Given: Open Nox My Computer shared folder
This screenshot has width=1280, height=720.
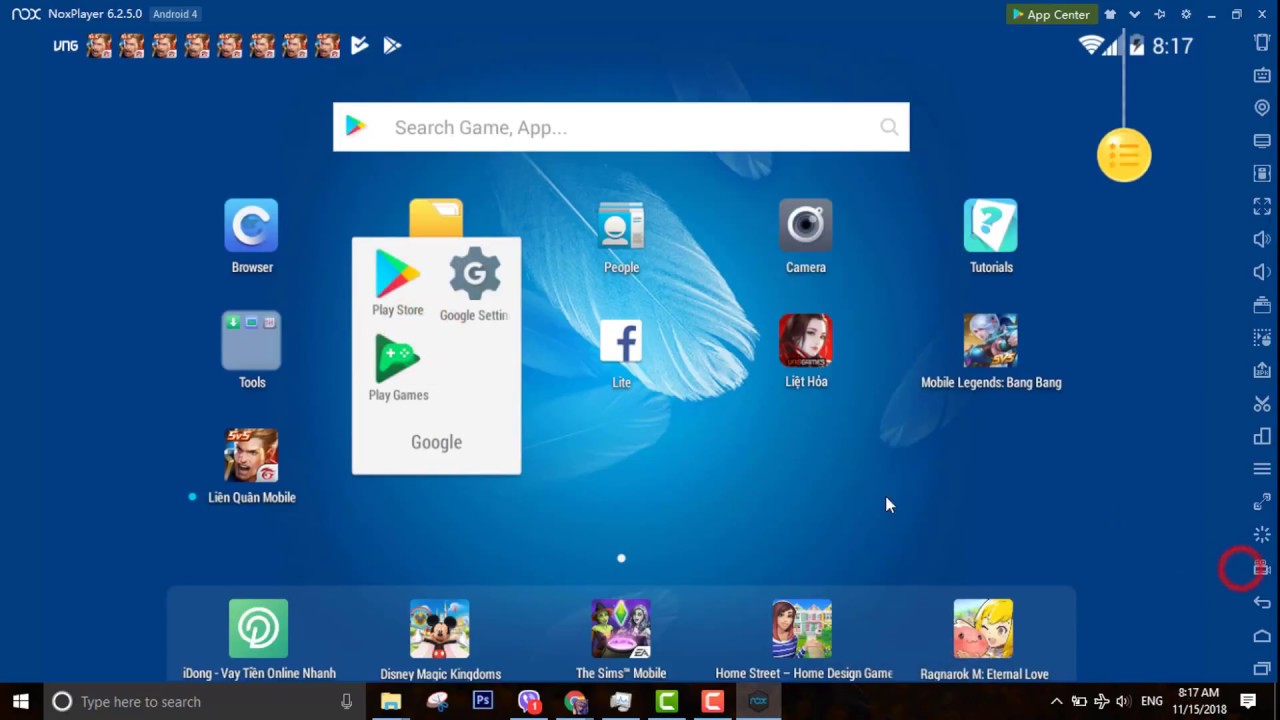Looking at the screenshot, I should [1262, 141].
